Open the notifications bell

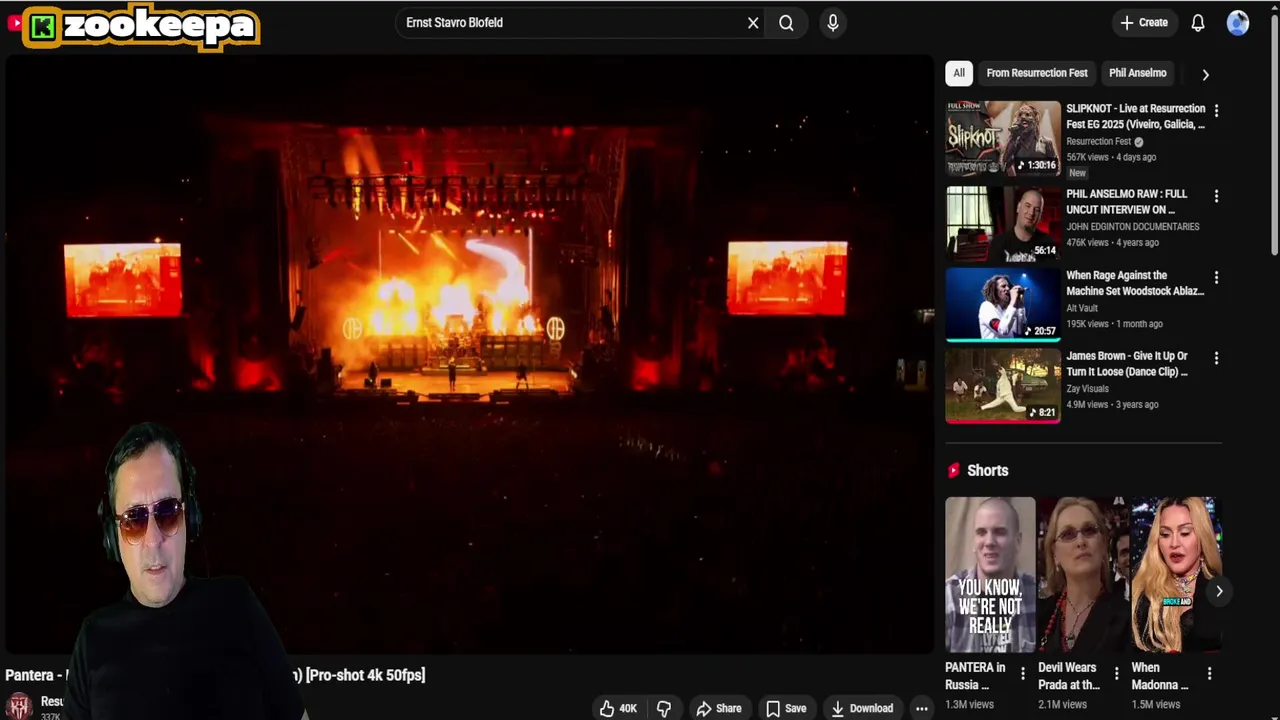click(1198, 23)
